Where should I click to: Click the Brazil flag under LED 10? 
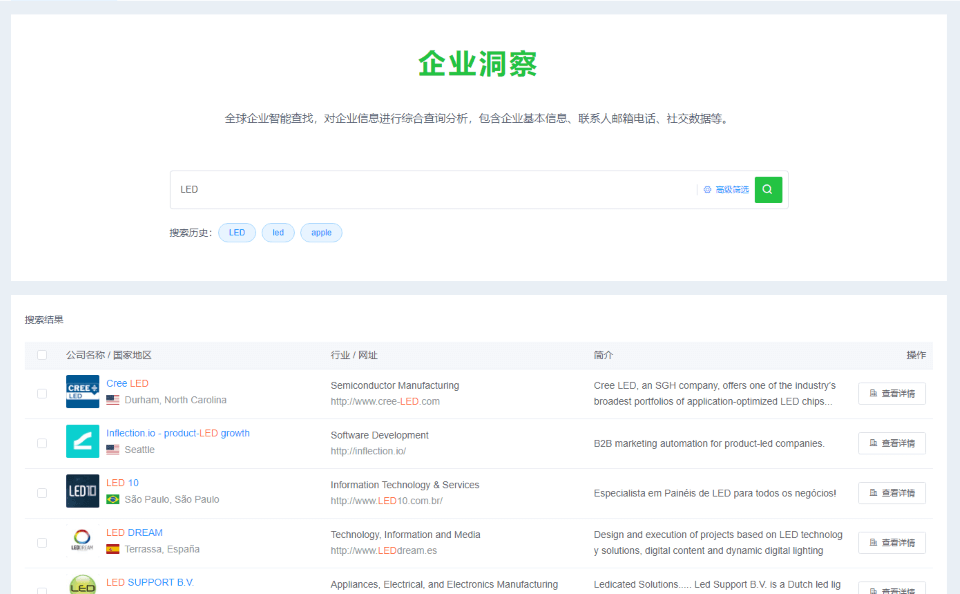(x=113, y=499)
